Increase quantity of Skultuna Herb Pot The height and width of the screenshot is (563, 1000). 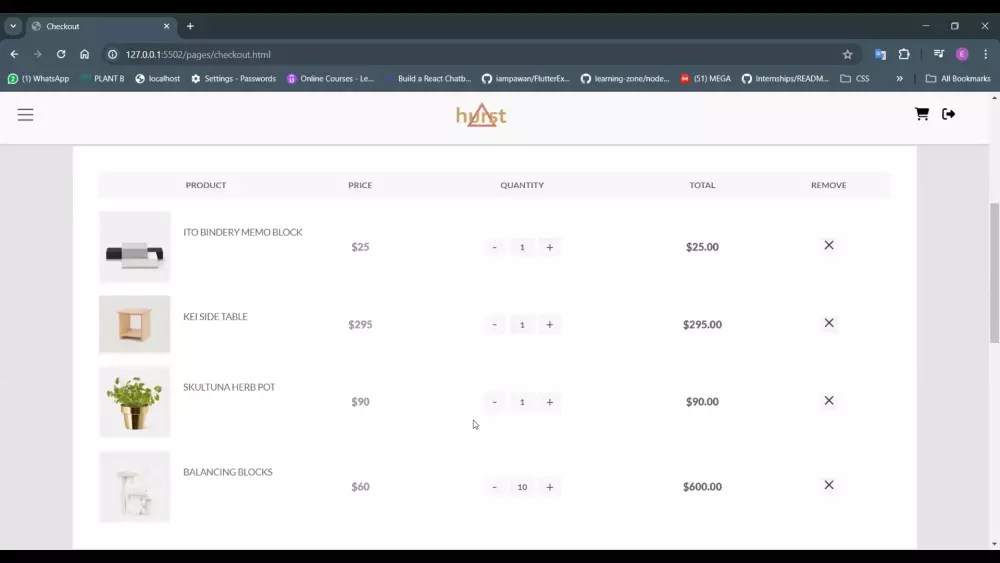click(x=550, y=402)
